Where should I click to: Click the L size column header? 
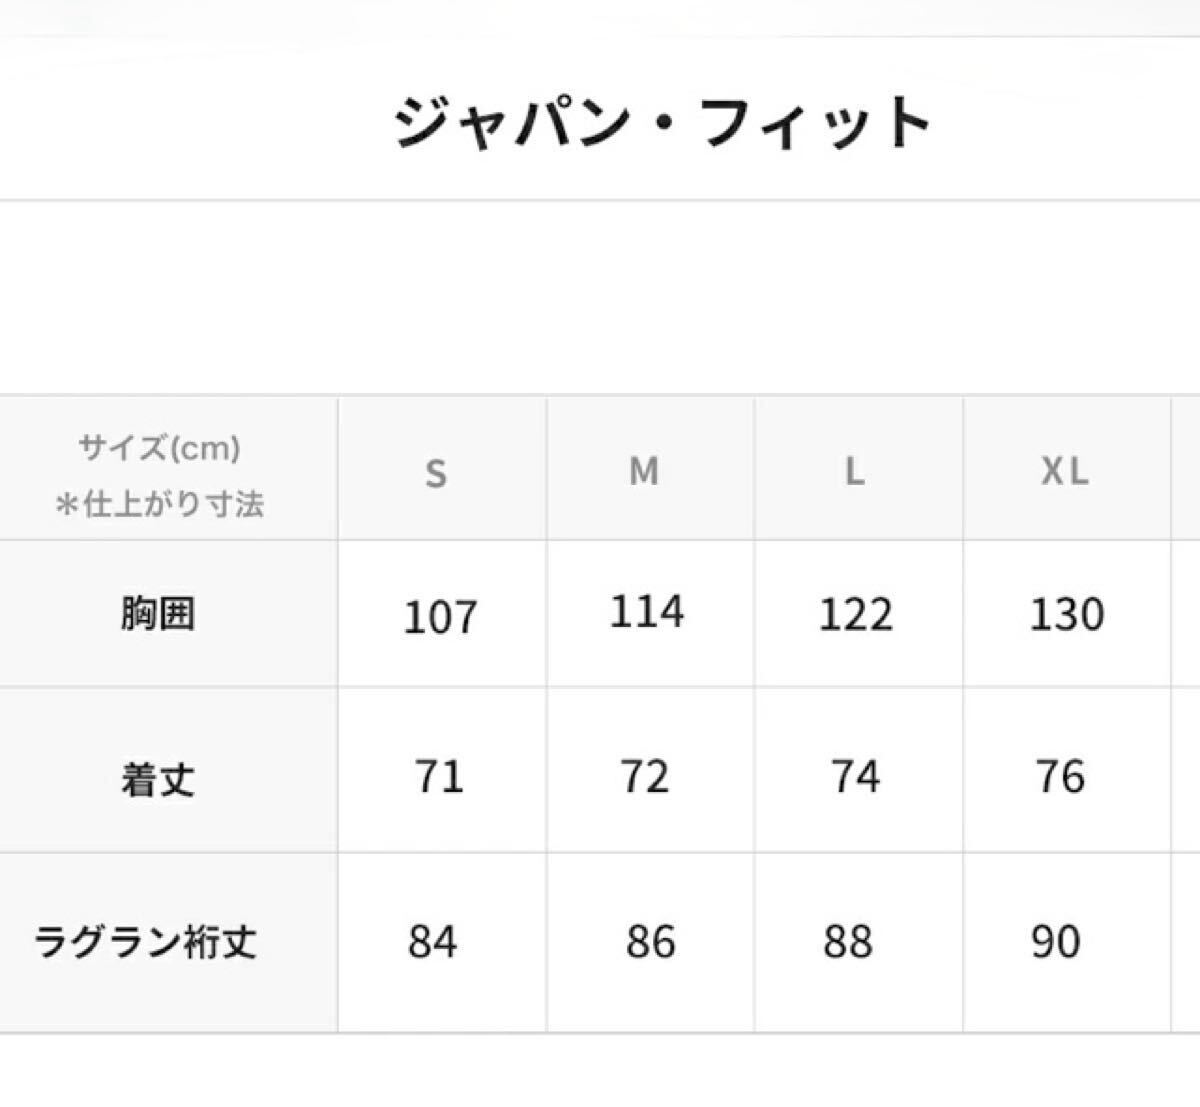pyautogui.click(x=854, y=472)
